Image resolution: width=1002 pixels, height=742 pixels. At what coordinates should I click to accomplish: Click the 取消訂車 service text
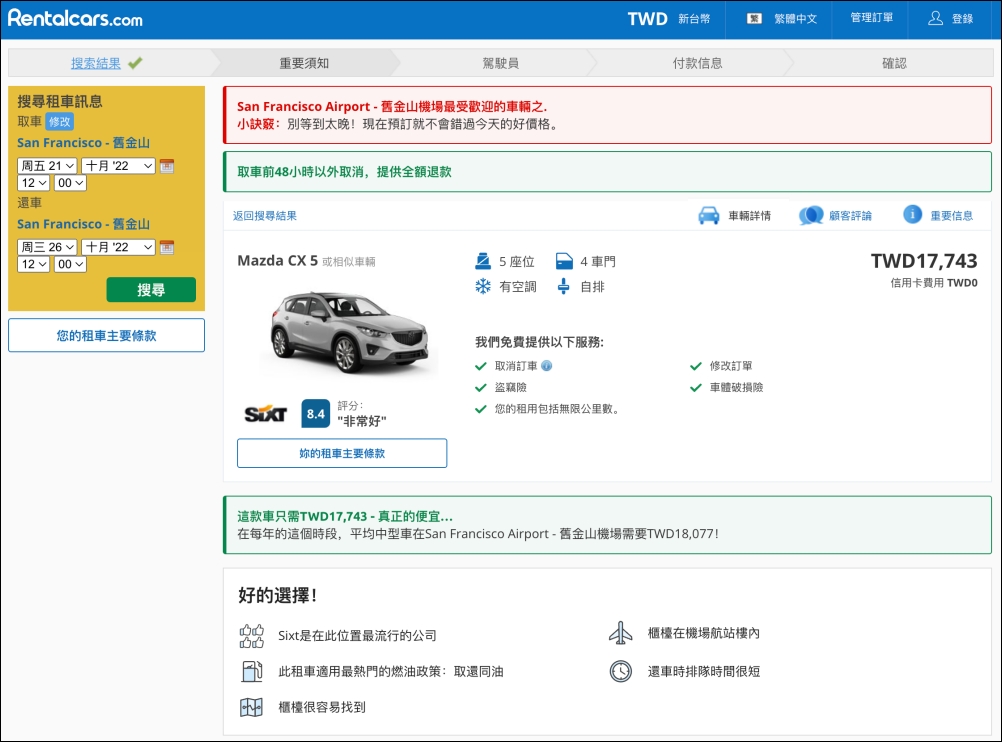tap(516, 366)
